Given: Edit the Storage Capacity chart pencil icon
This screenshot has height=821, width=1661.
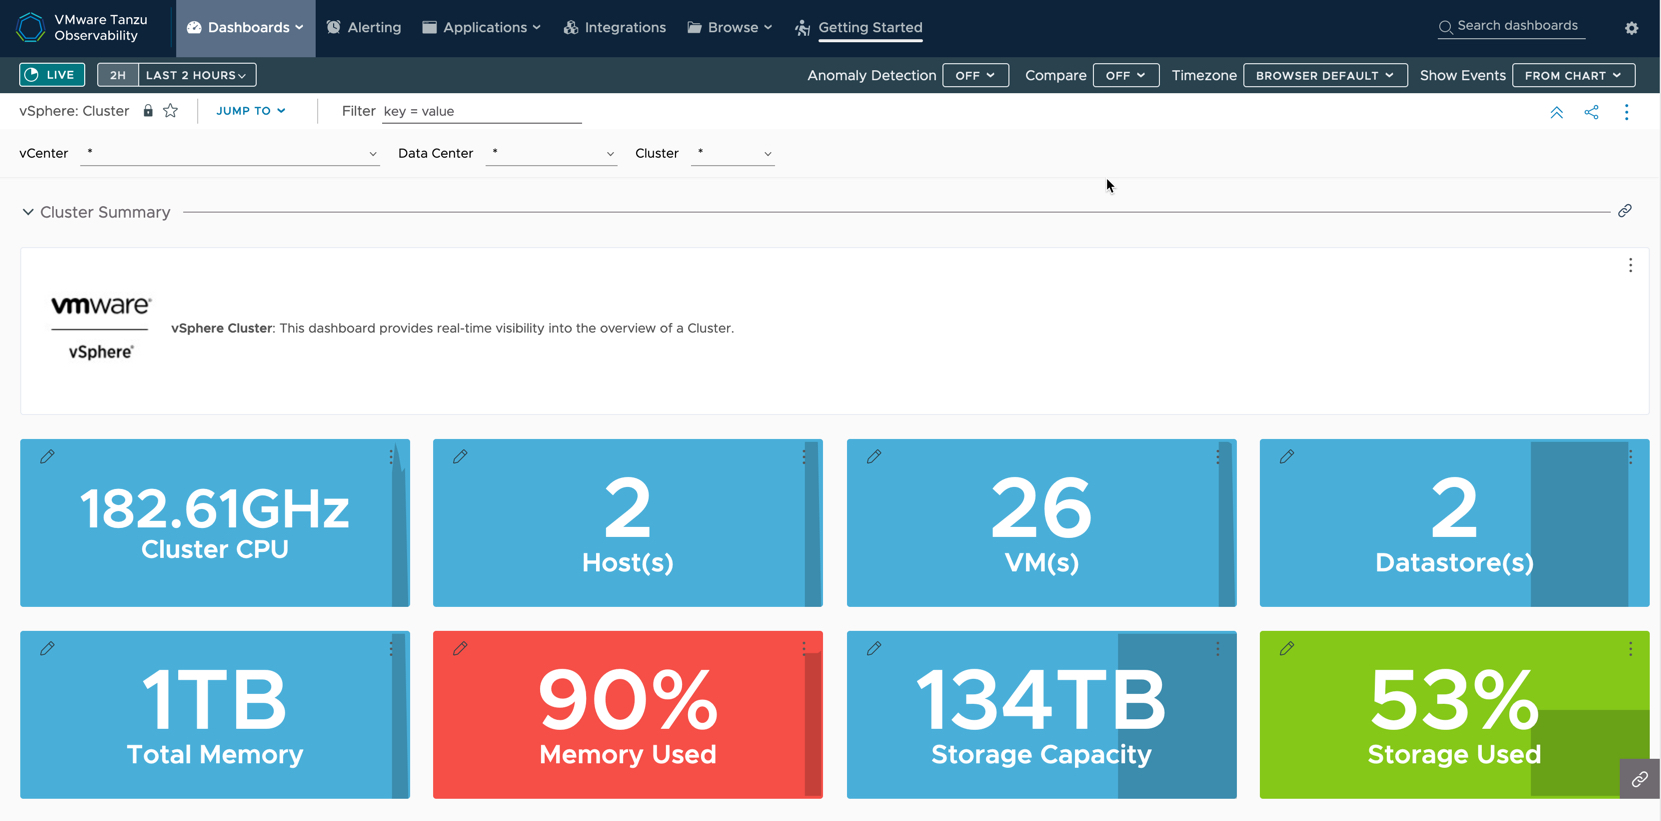Looking at the screenshot, I should coord(874,648).
